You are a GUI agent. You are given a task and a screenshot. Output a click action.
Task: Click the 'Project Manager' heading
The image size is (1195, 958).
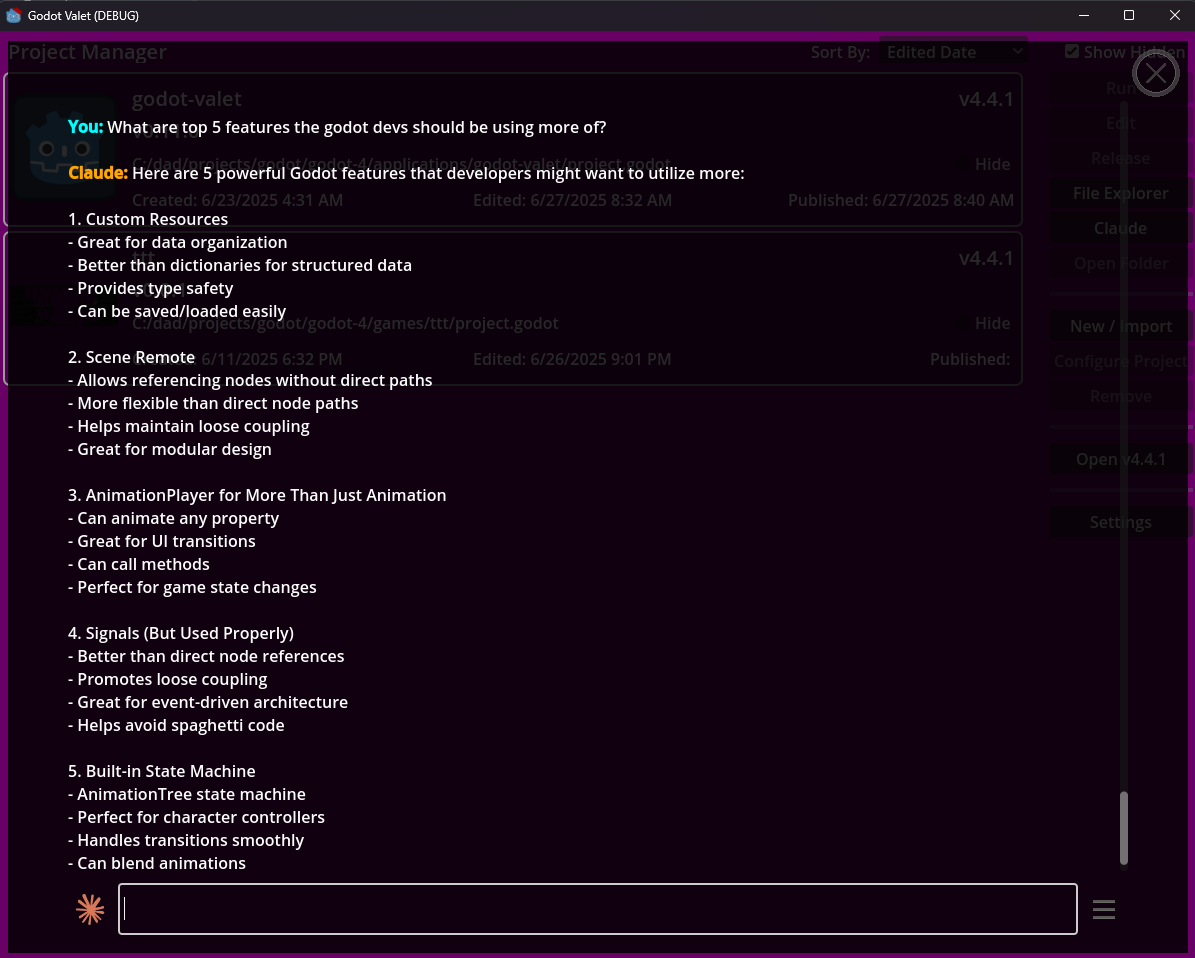tap(88, 52)
